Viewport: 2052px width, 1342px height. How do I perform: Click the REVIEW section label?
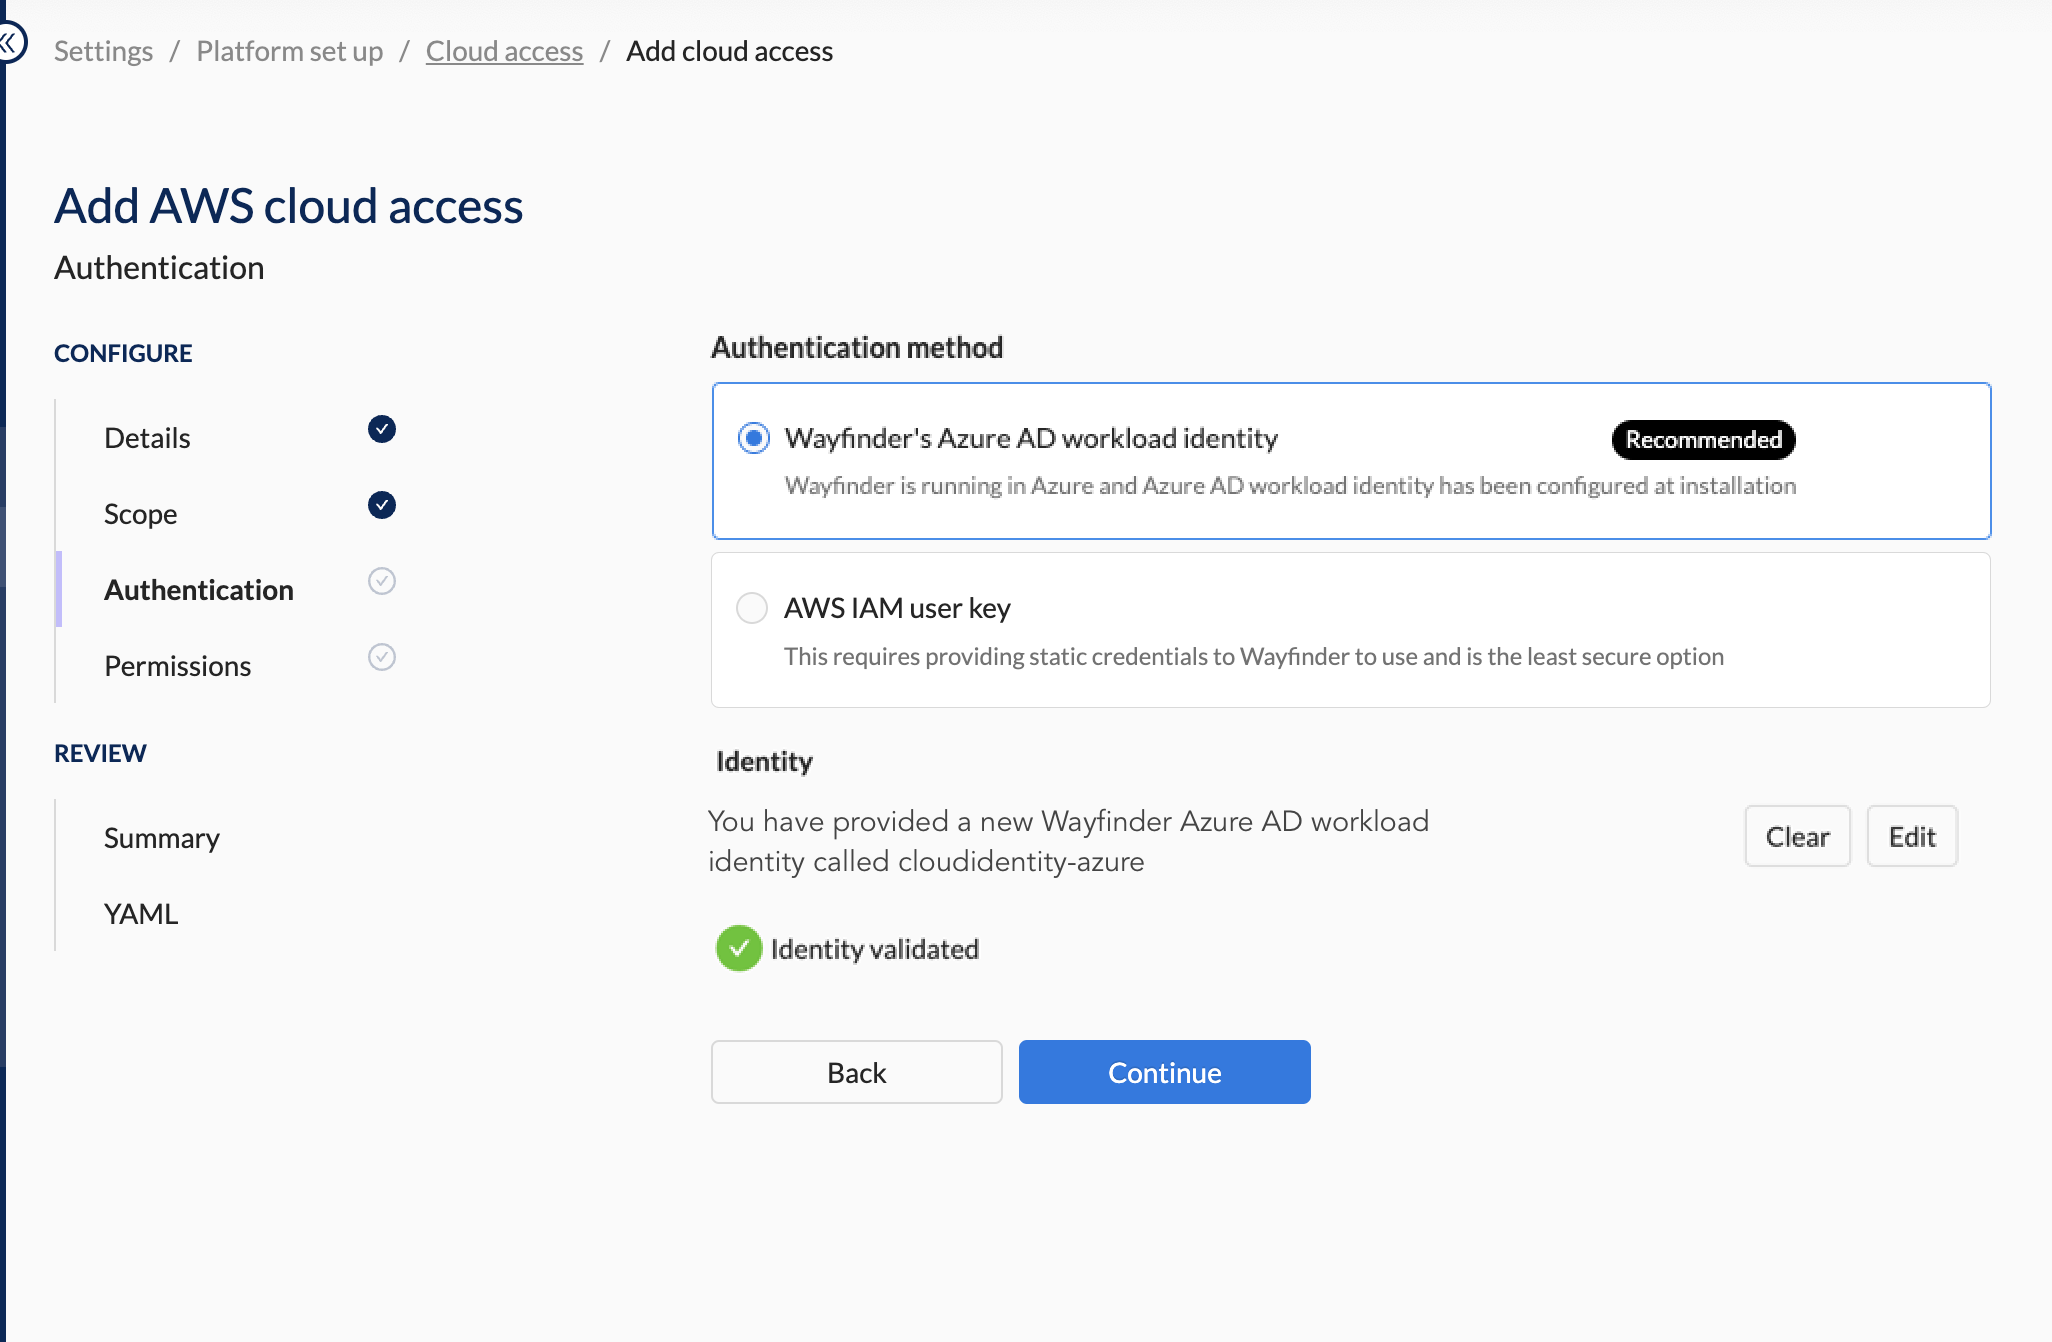pyautogui.click(x=100, y=753)
